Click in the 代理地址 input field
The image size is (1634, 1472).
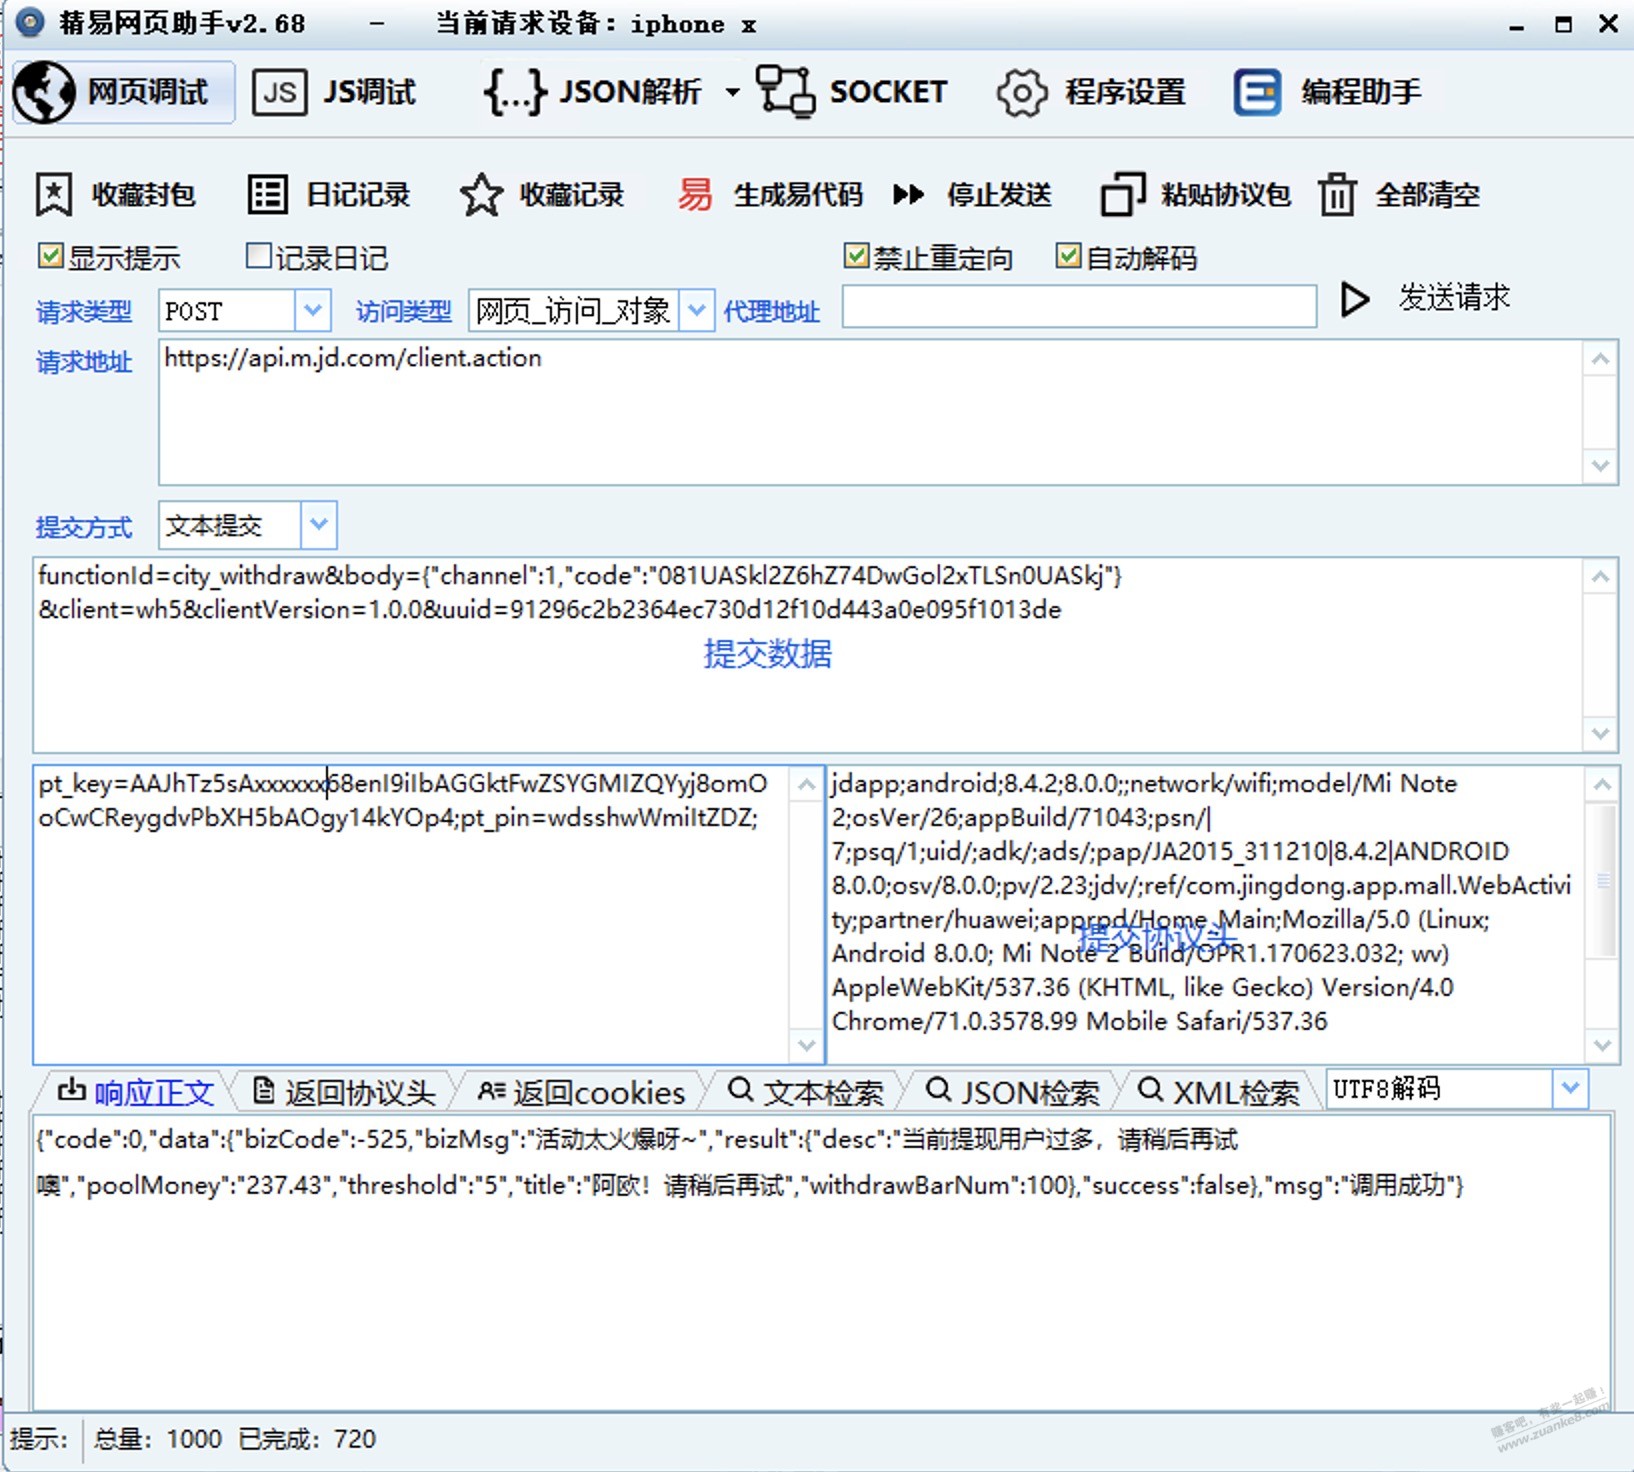coord(1079,307)
